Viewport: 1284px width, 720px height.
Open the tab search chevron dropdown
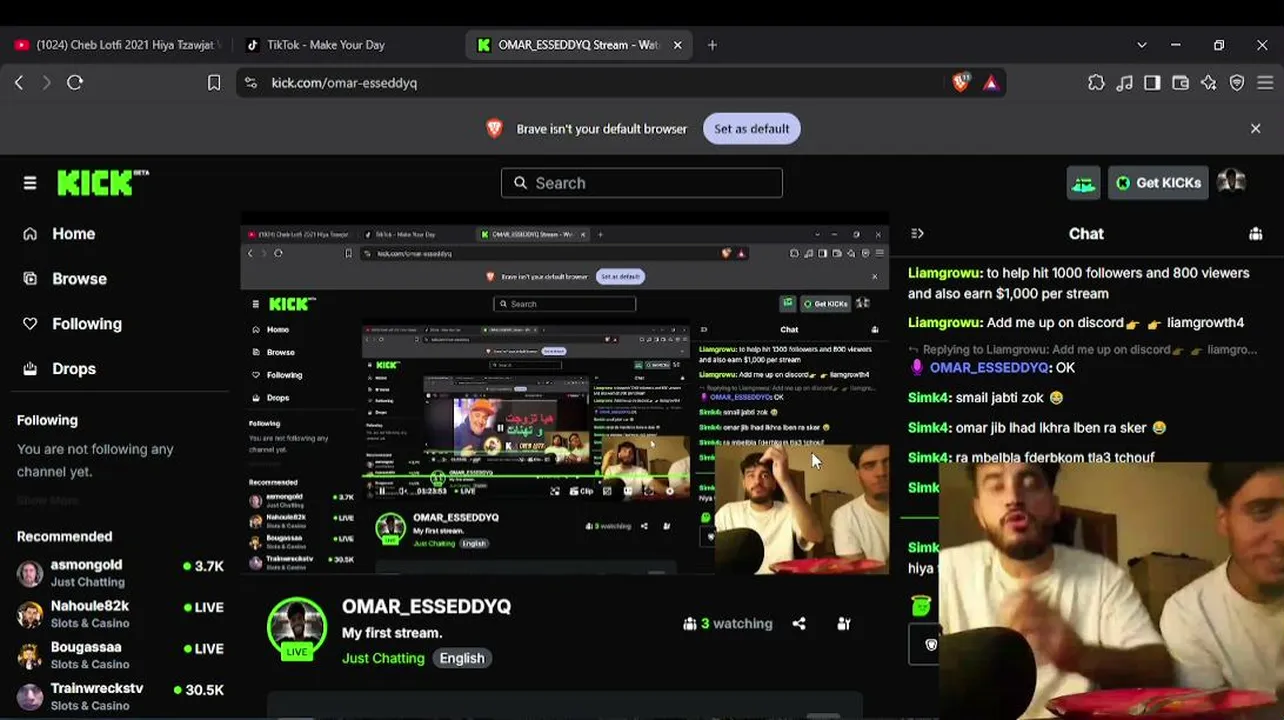point(1142,45)
